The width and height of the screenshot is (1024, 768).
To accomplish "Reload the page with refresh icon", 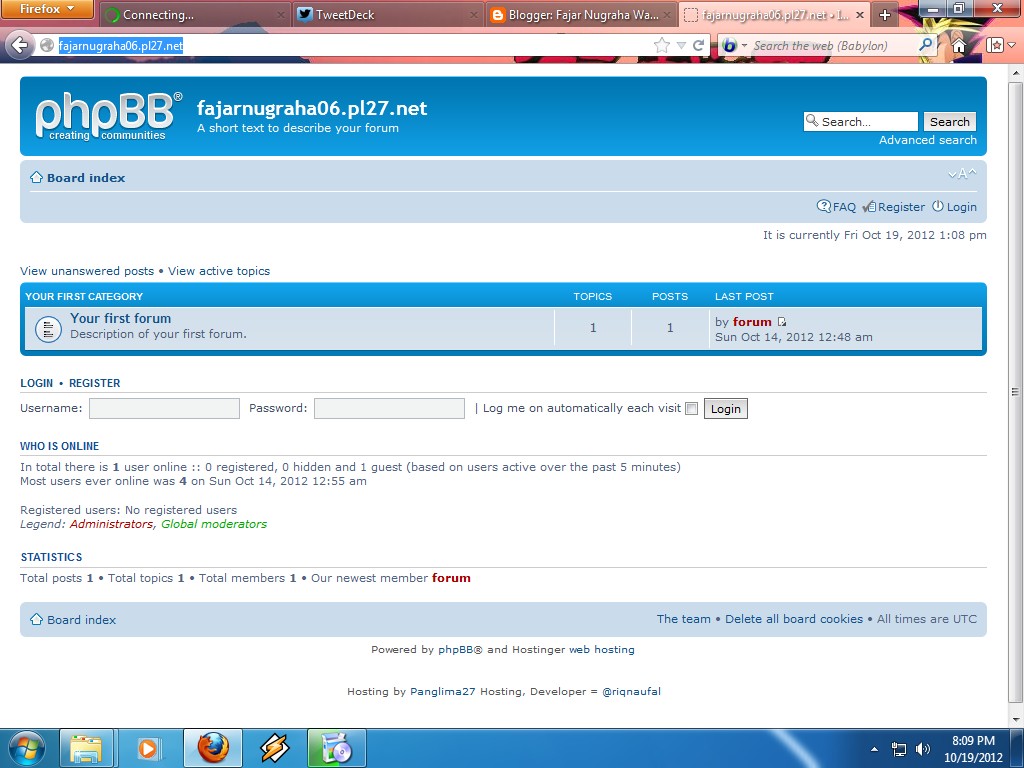I will [x=698, y=45].
